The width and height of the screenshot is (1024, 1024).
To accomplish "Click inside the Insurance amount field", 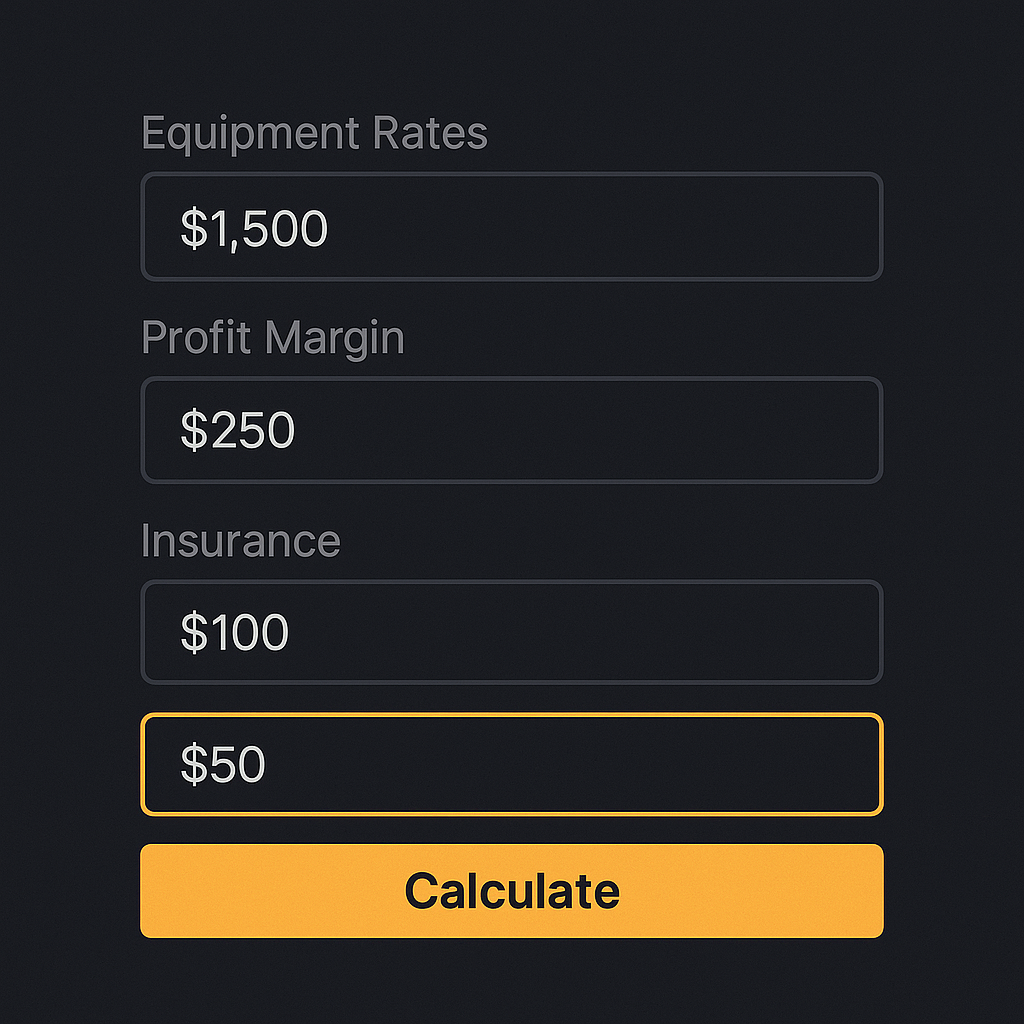I will click(512, 632).
